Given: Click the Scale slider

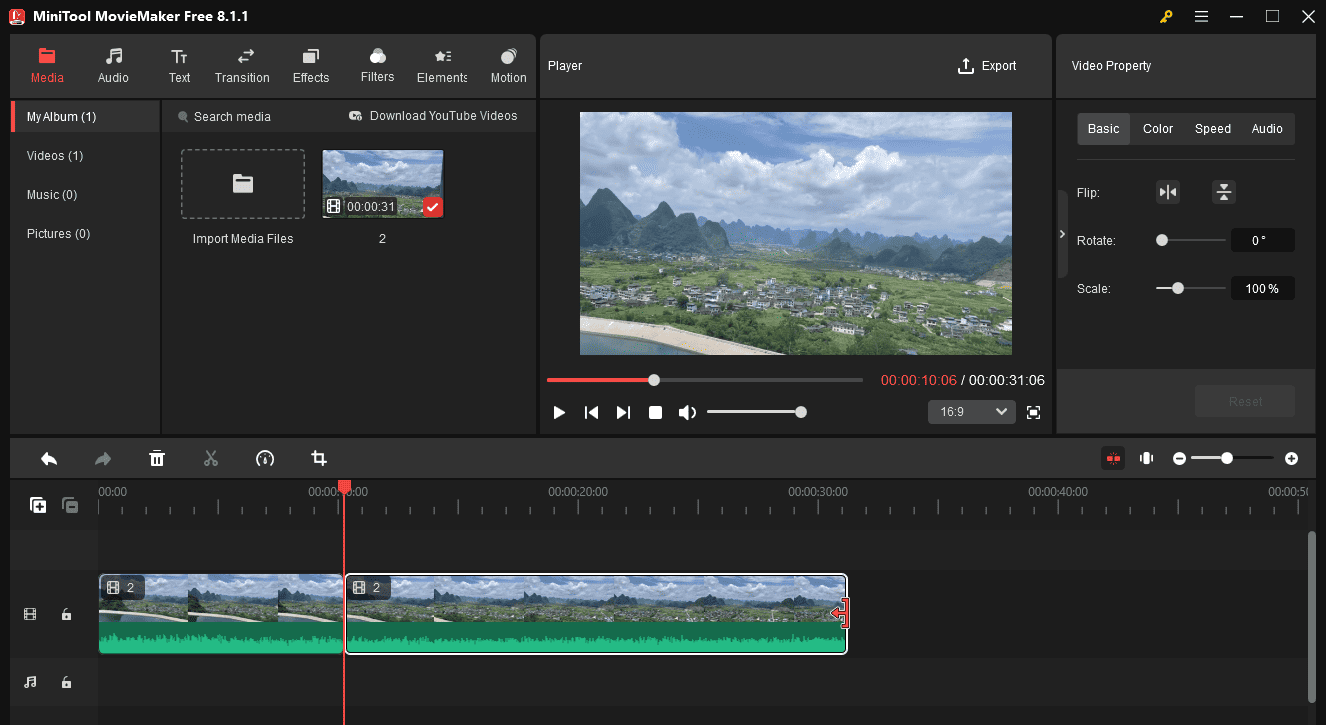Looking at the screenshot, I should tap(1190, 288).
